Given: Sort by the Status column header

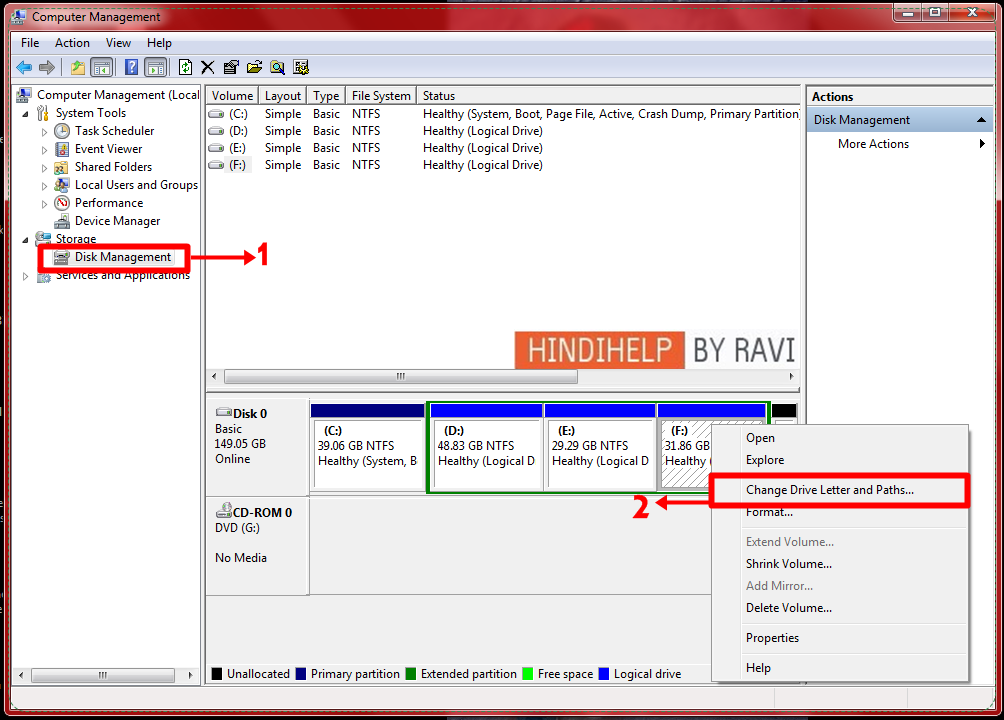Looking at the screenshot, I should [x=608, y=95].
